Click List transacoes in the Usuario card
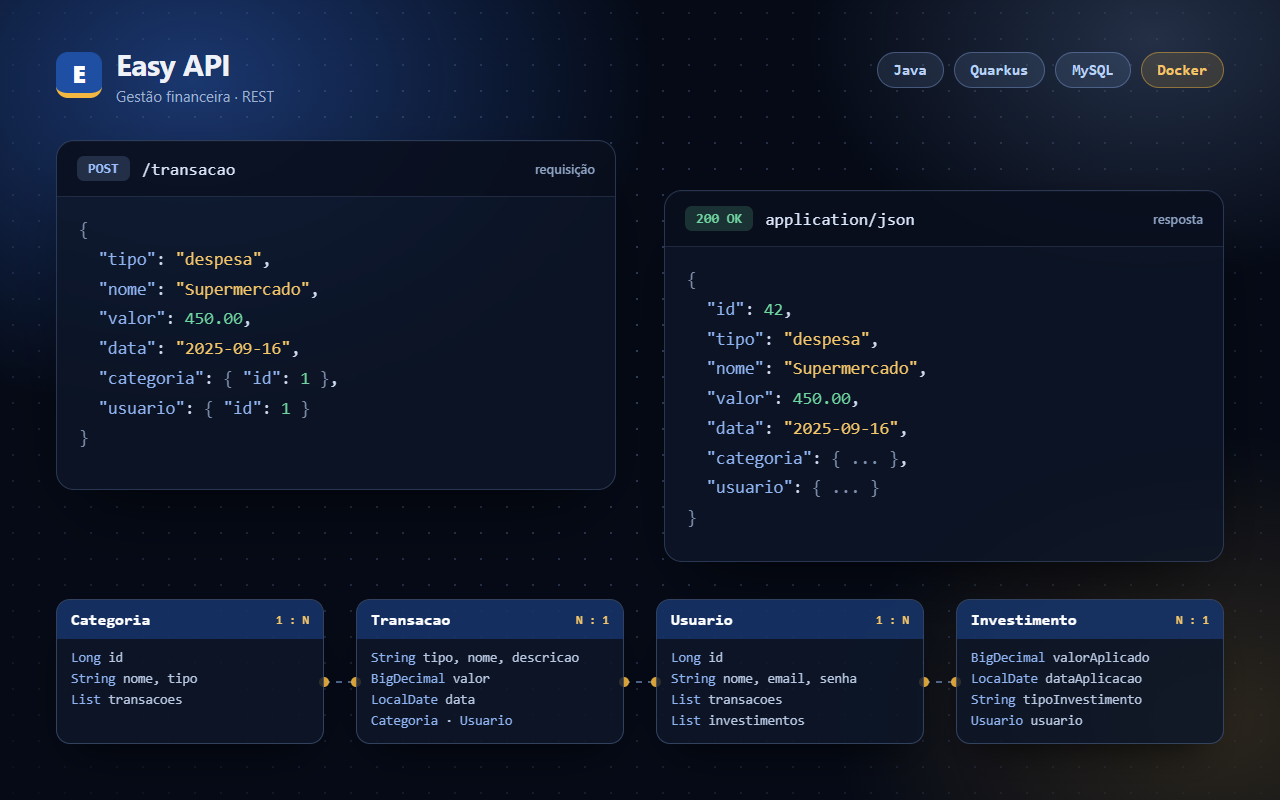This screenshot has height=800, width=1280. coord(727,700)
